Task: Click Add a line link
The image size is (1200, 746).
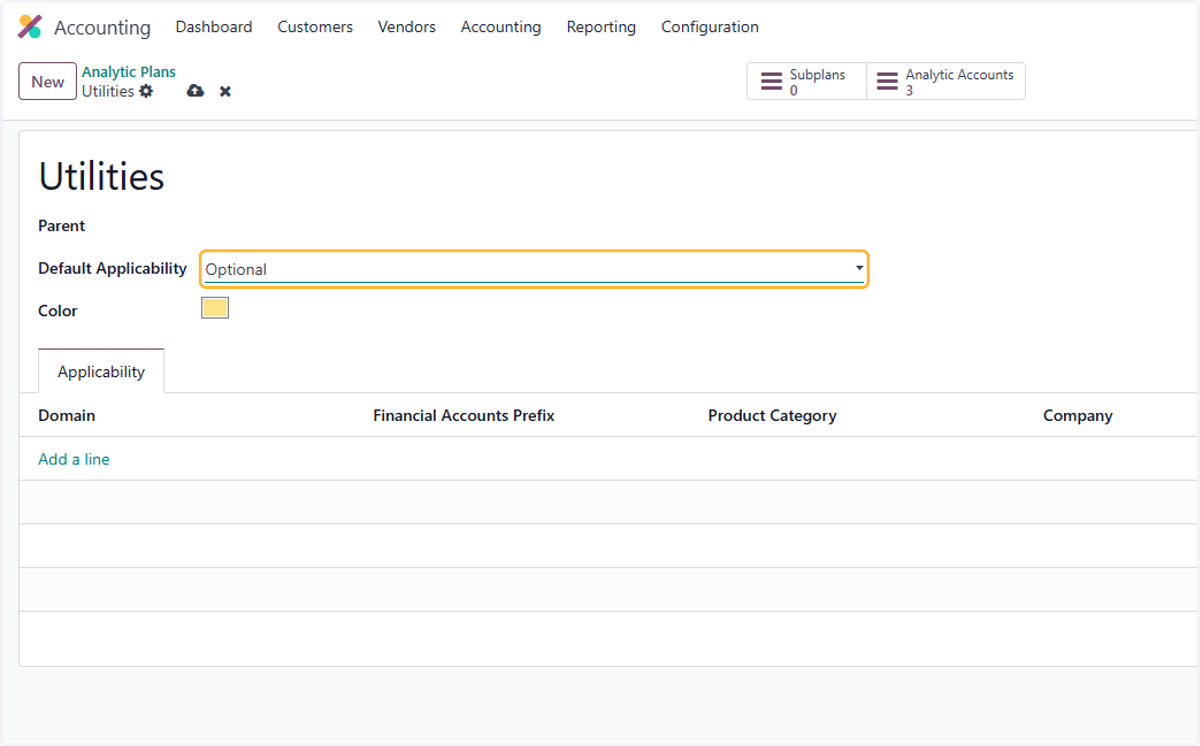Action: (x=74, y=459)
